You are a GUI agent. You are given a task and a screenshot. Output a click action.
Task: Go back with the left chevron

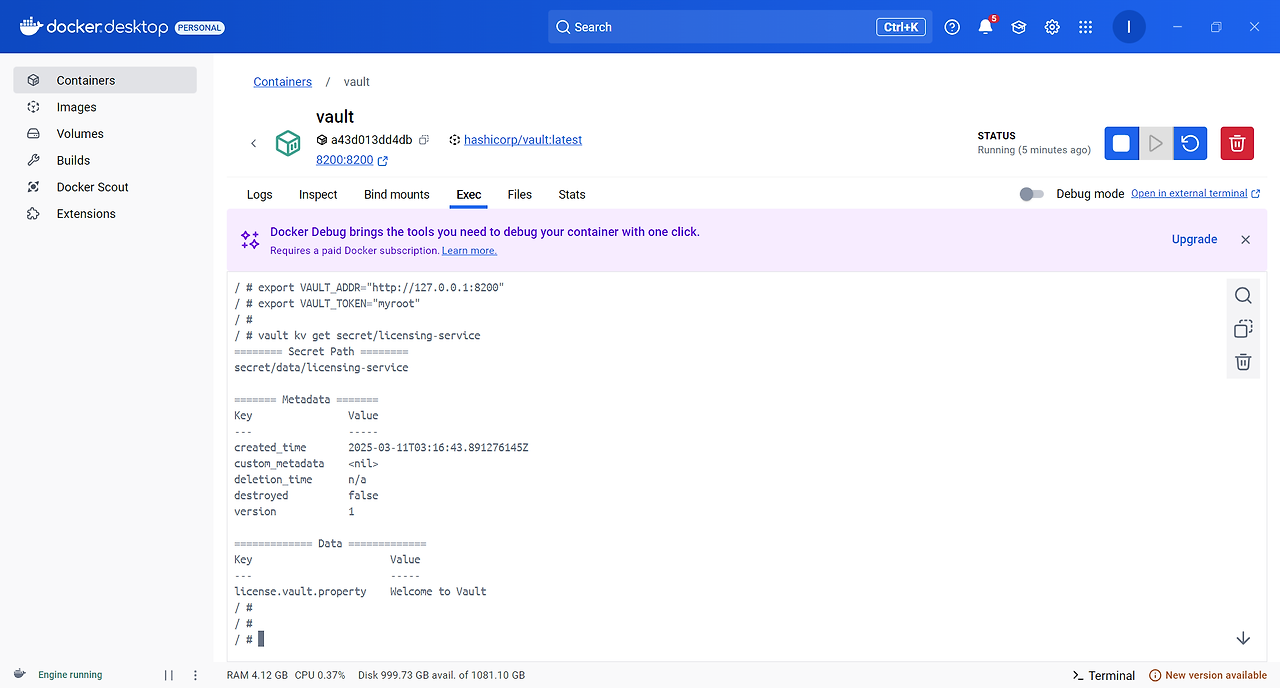(x=254, y=143)
